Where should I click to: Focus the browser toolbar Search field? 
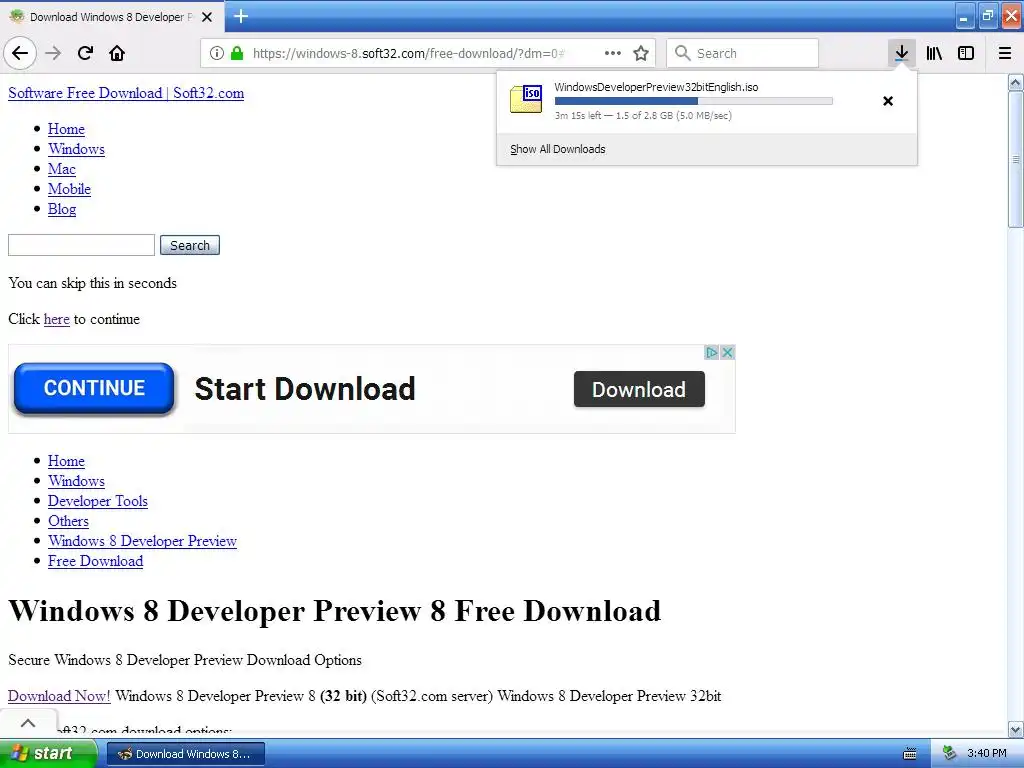743,53
